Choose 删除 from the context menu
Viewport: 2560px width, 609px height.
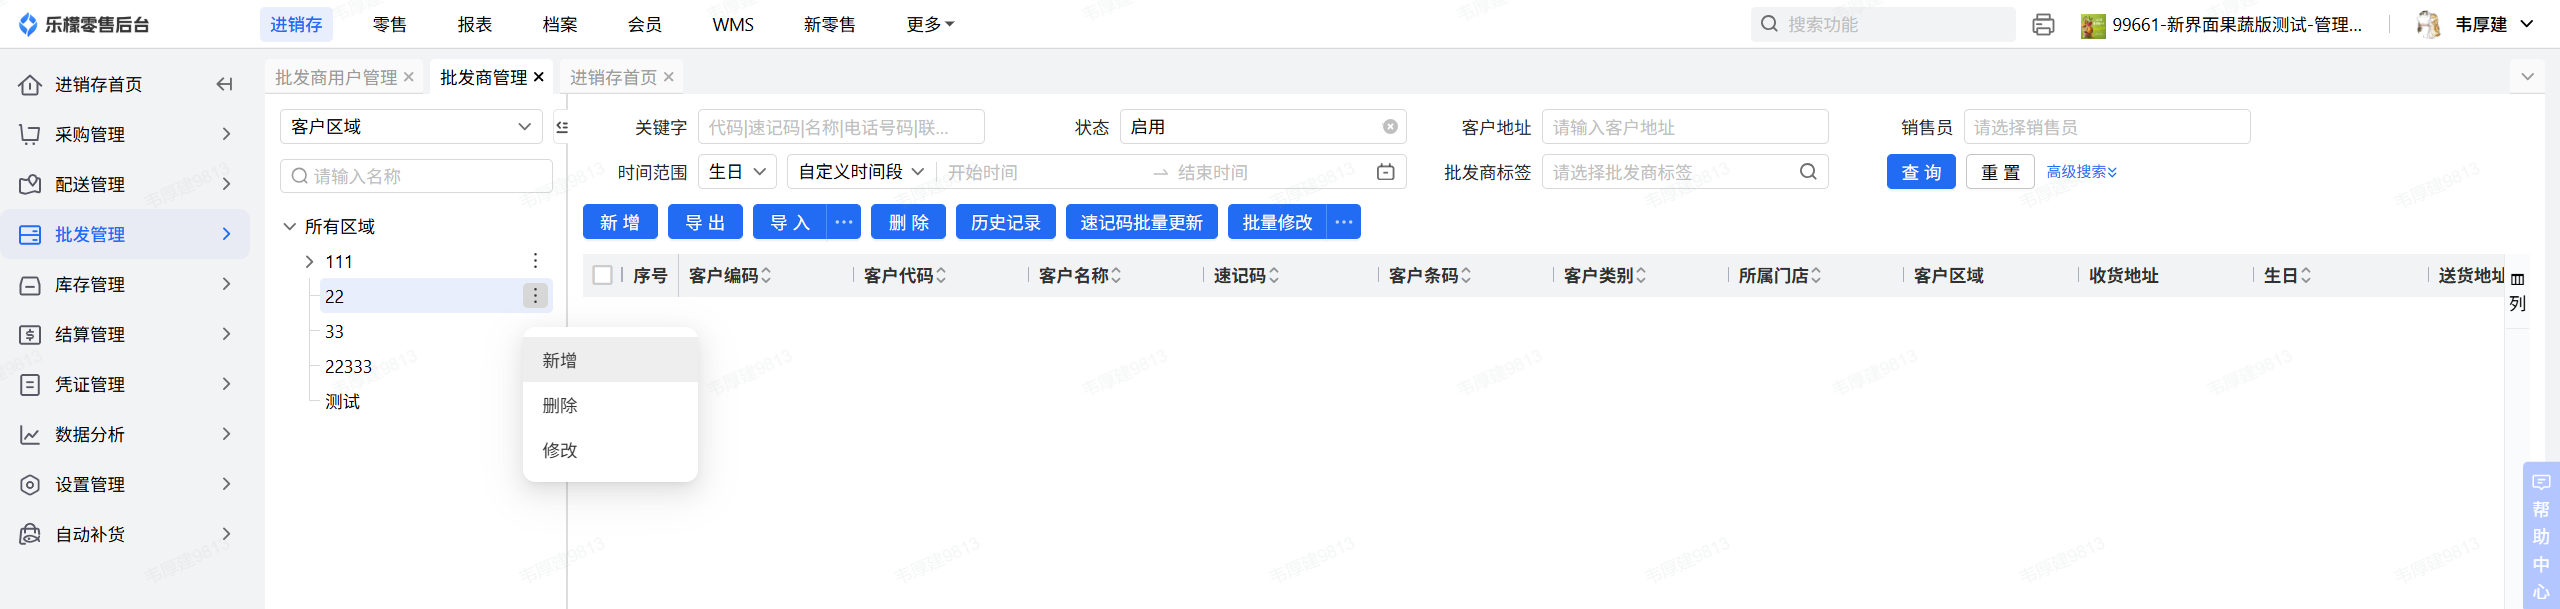610,405
